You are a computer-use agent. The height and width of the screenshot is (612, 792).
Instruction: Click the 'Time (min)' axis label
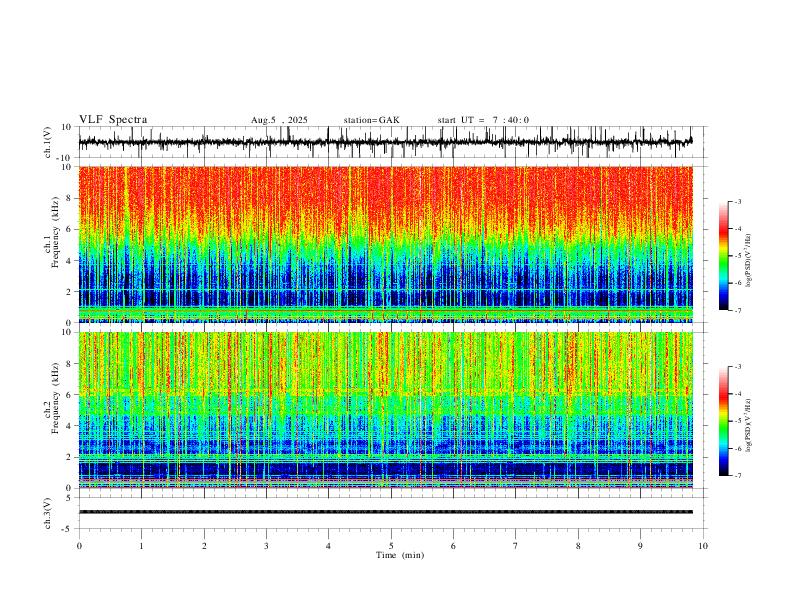click(x=400, y=555)
